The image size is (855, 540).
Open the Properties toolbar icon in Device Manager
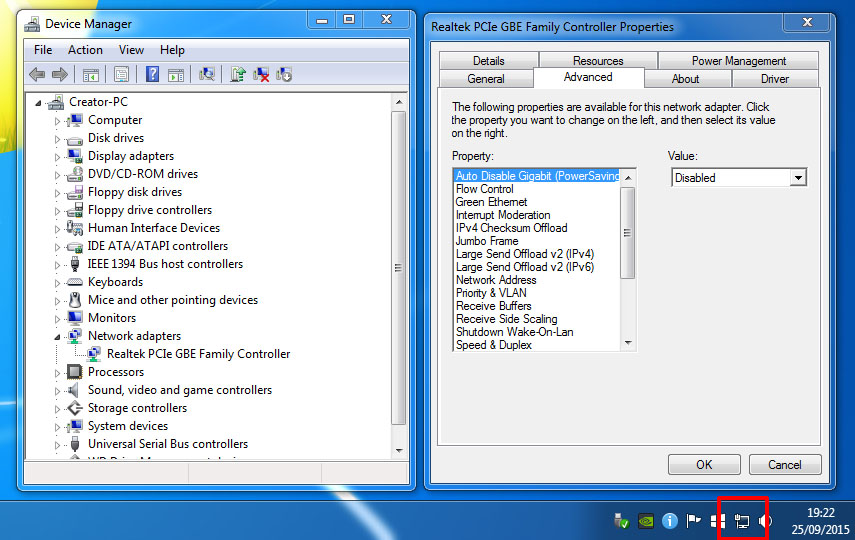click(121, 74)
